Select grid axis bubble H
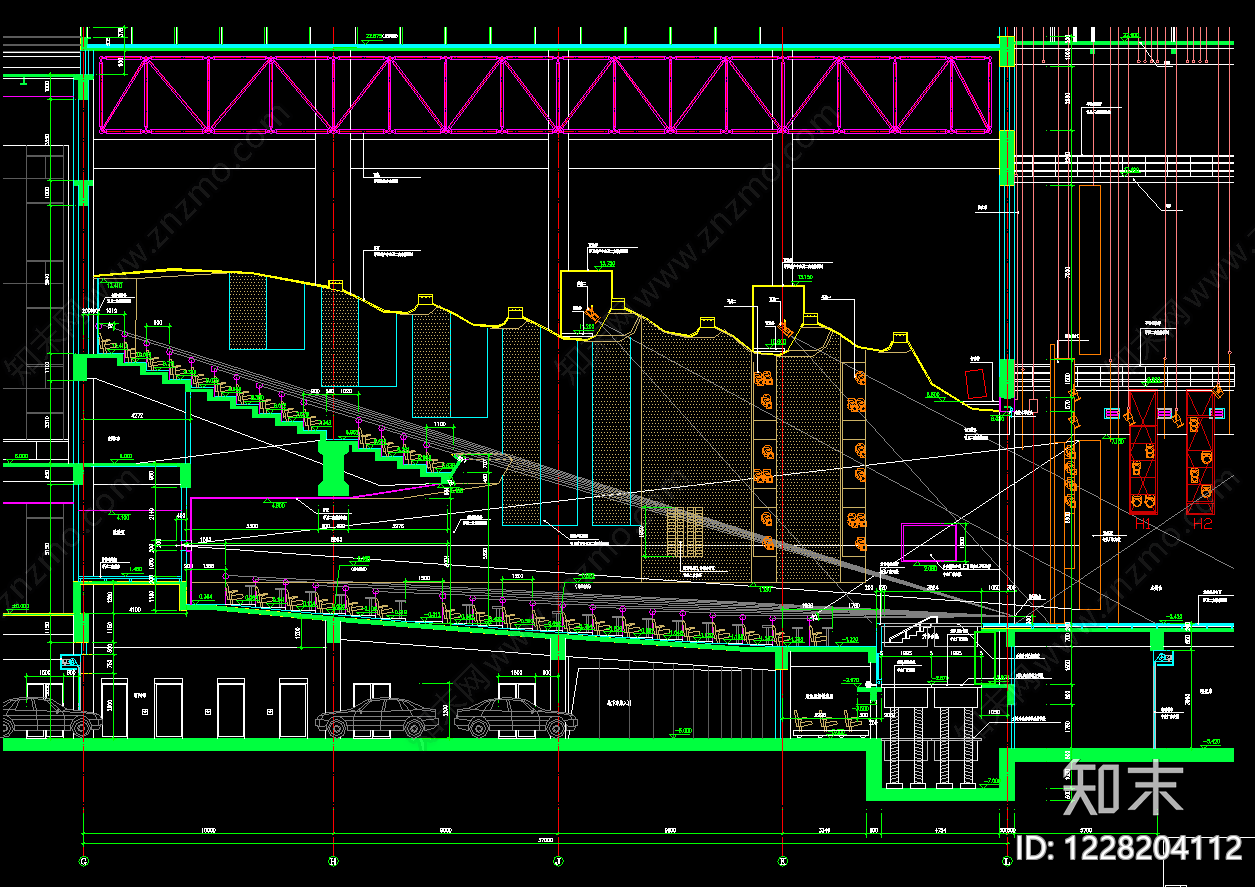Image resolution: width=1255 pixels, height=887 pixels. [333, 860]
